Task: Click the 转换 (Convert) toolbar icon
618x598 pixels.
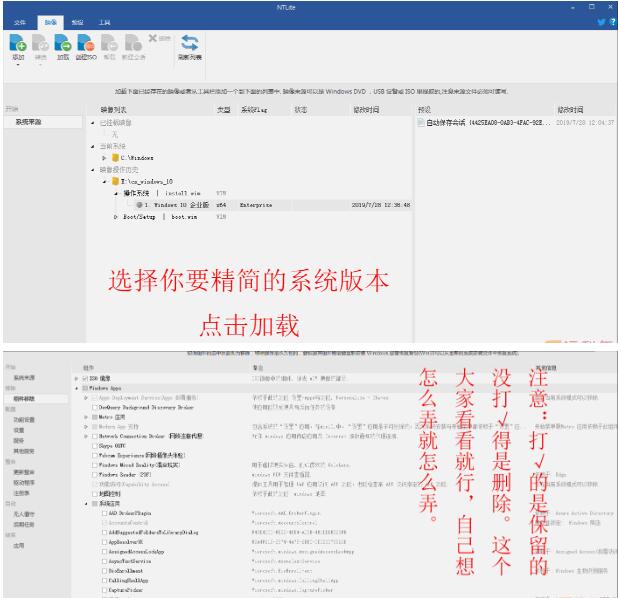Action: tap(40, 43)
